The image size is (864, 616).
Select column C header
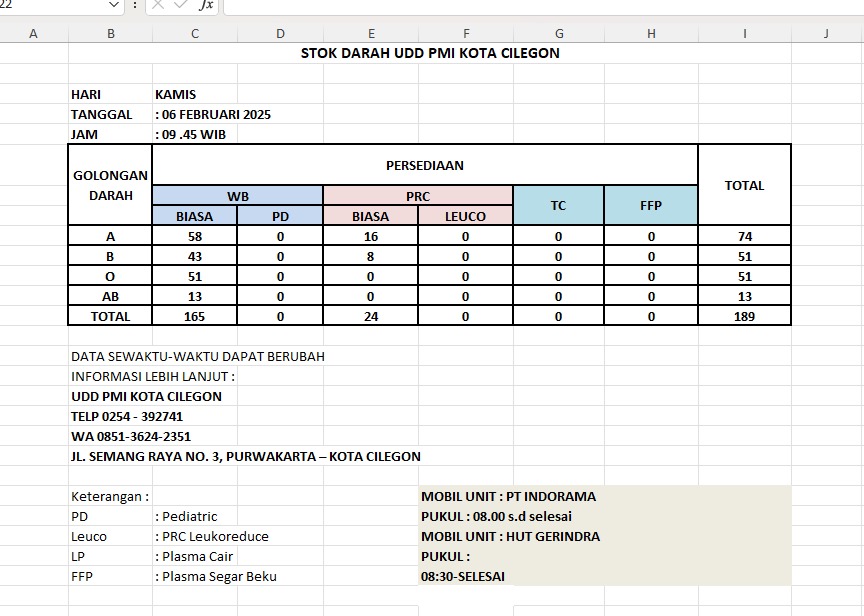tap(194, 33)
